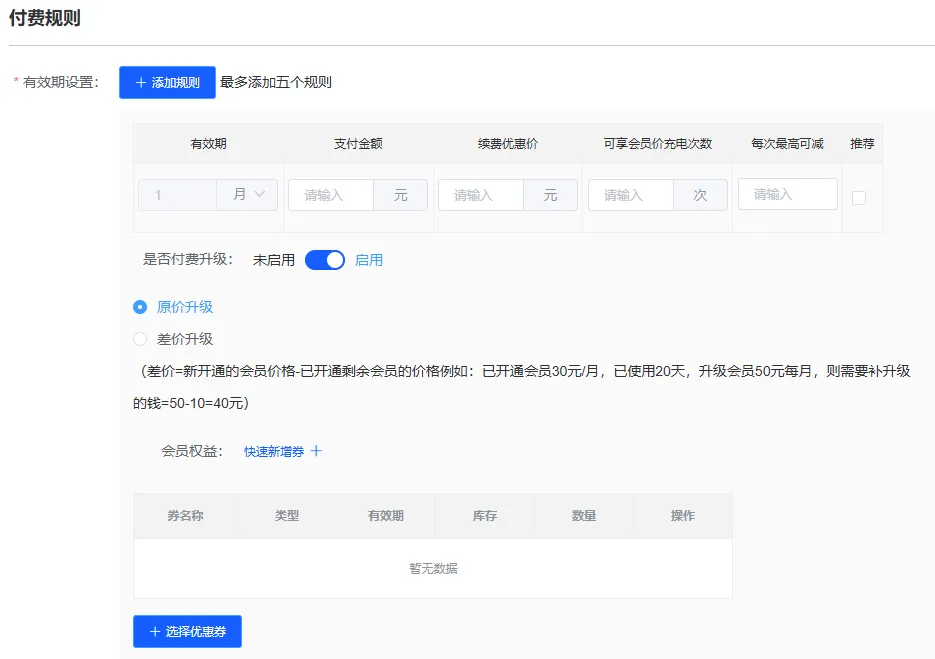Open the validity unit dropdown showing 月
Viewport: 935px width, 659px height.
248,195
